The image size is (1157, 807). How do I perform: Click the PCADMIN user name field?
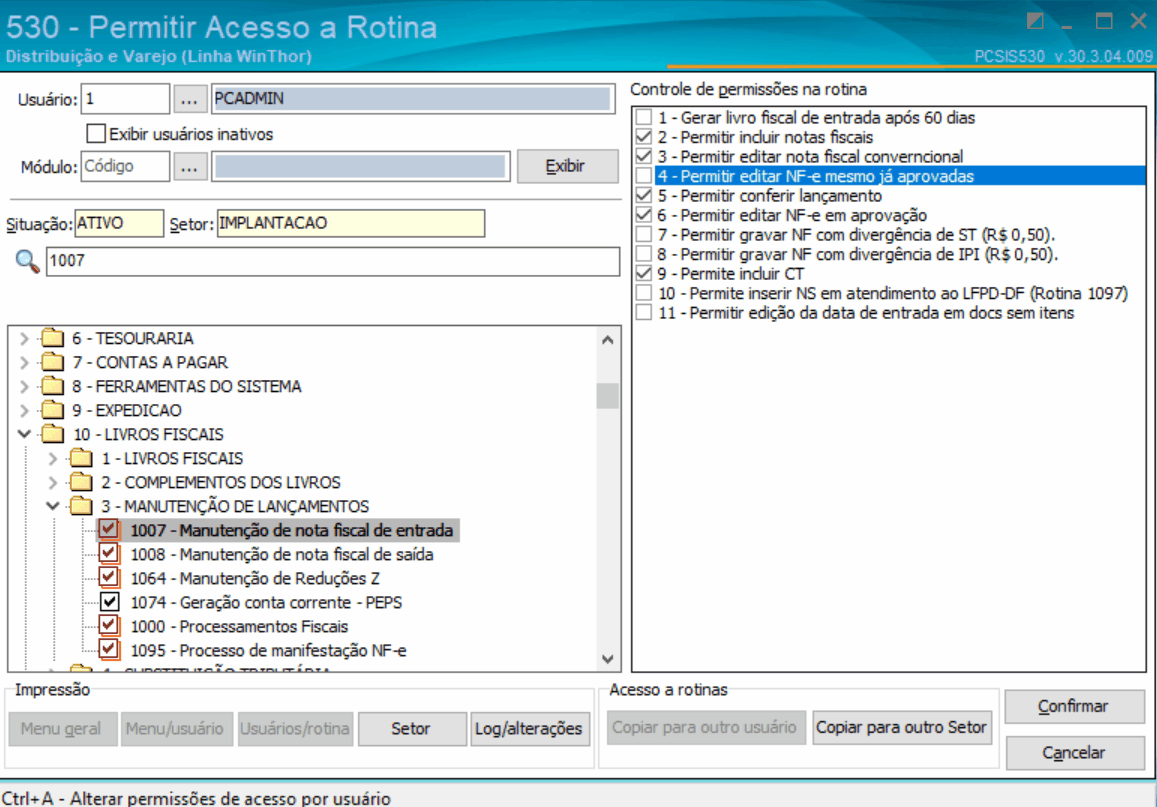413,99
